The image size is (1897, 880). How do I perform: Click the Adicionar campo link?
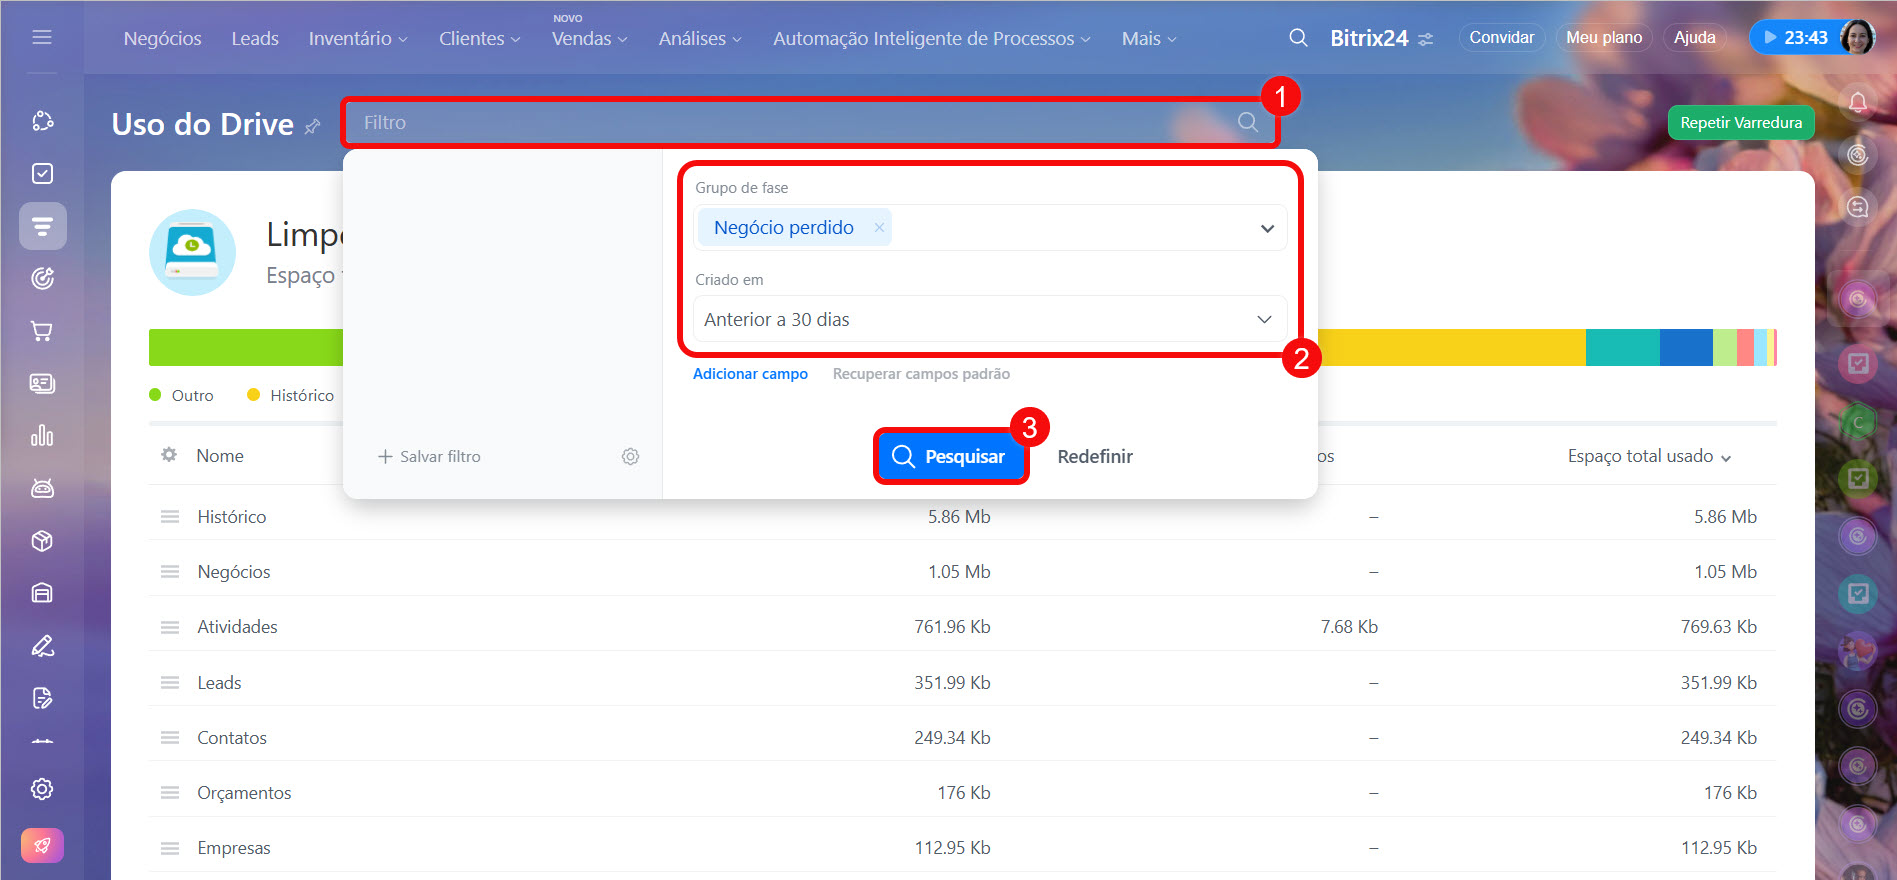tap(750, 374)
